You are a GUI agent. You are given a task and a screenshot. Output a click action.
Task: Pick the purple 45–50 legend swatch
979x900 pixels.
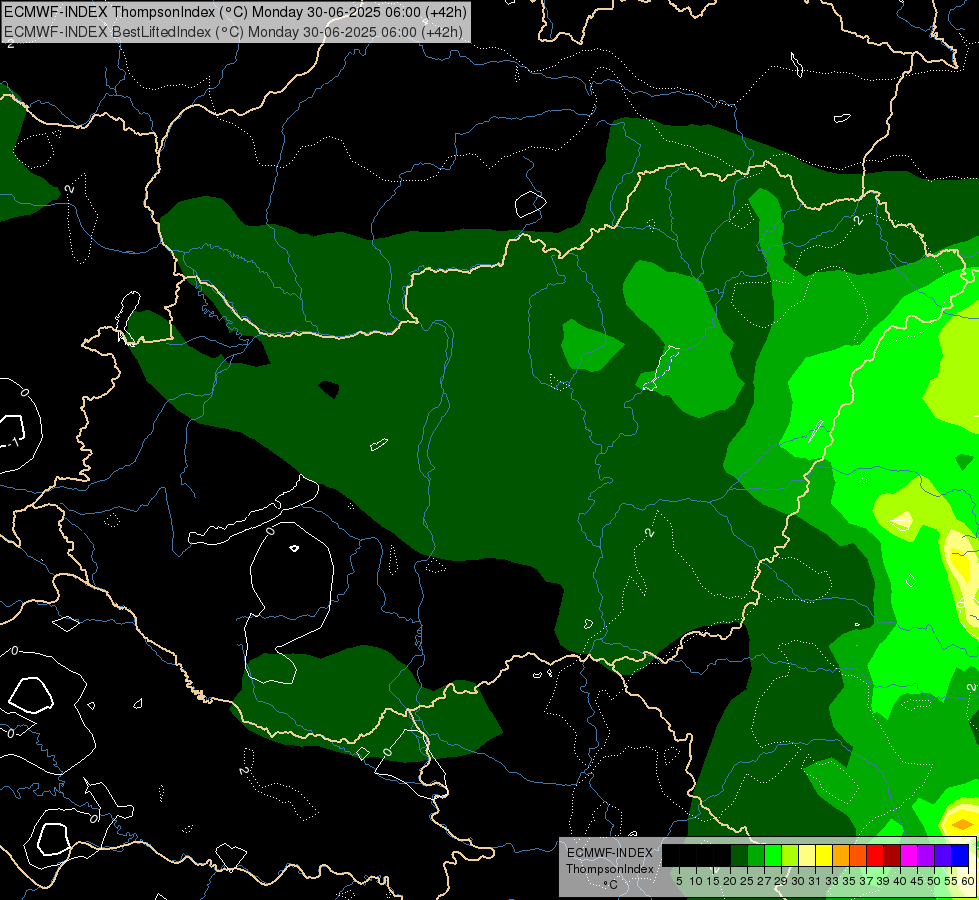[926, 855]
